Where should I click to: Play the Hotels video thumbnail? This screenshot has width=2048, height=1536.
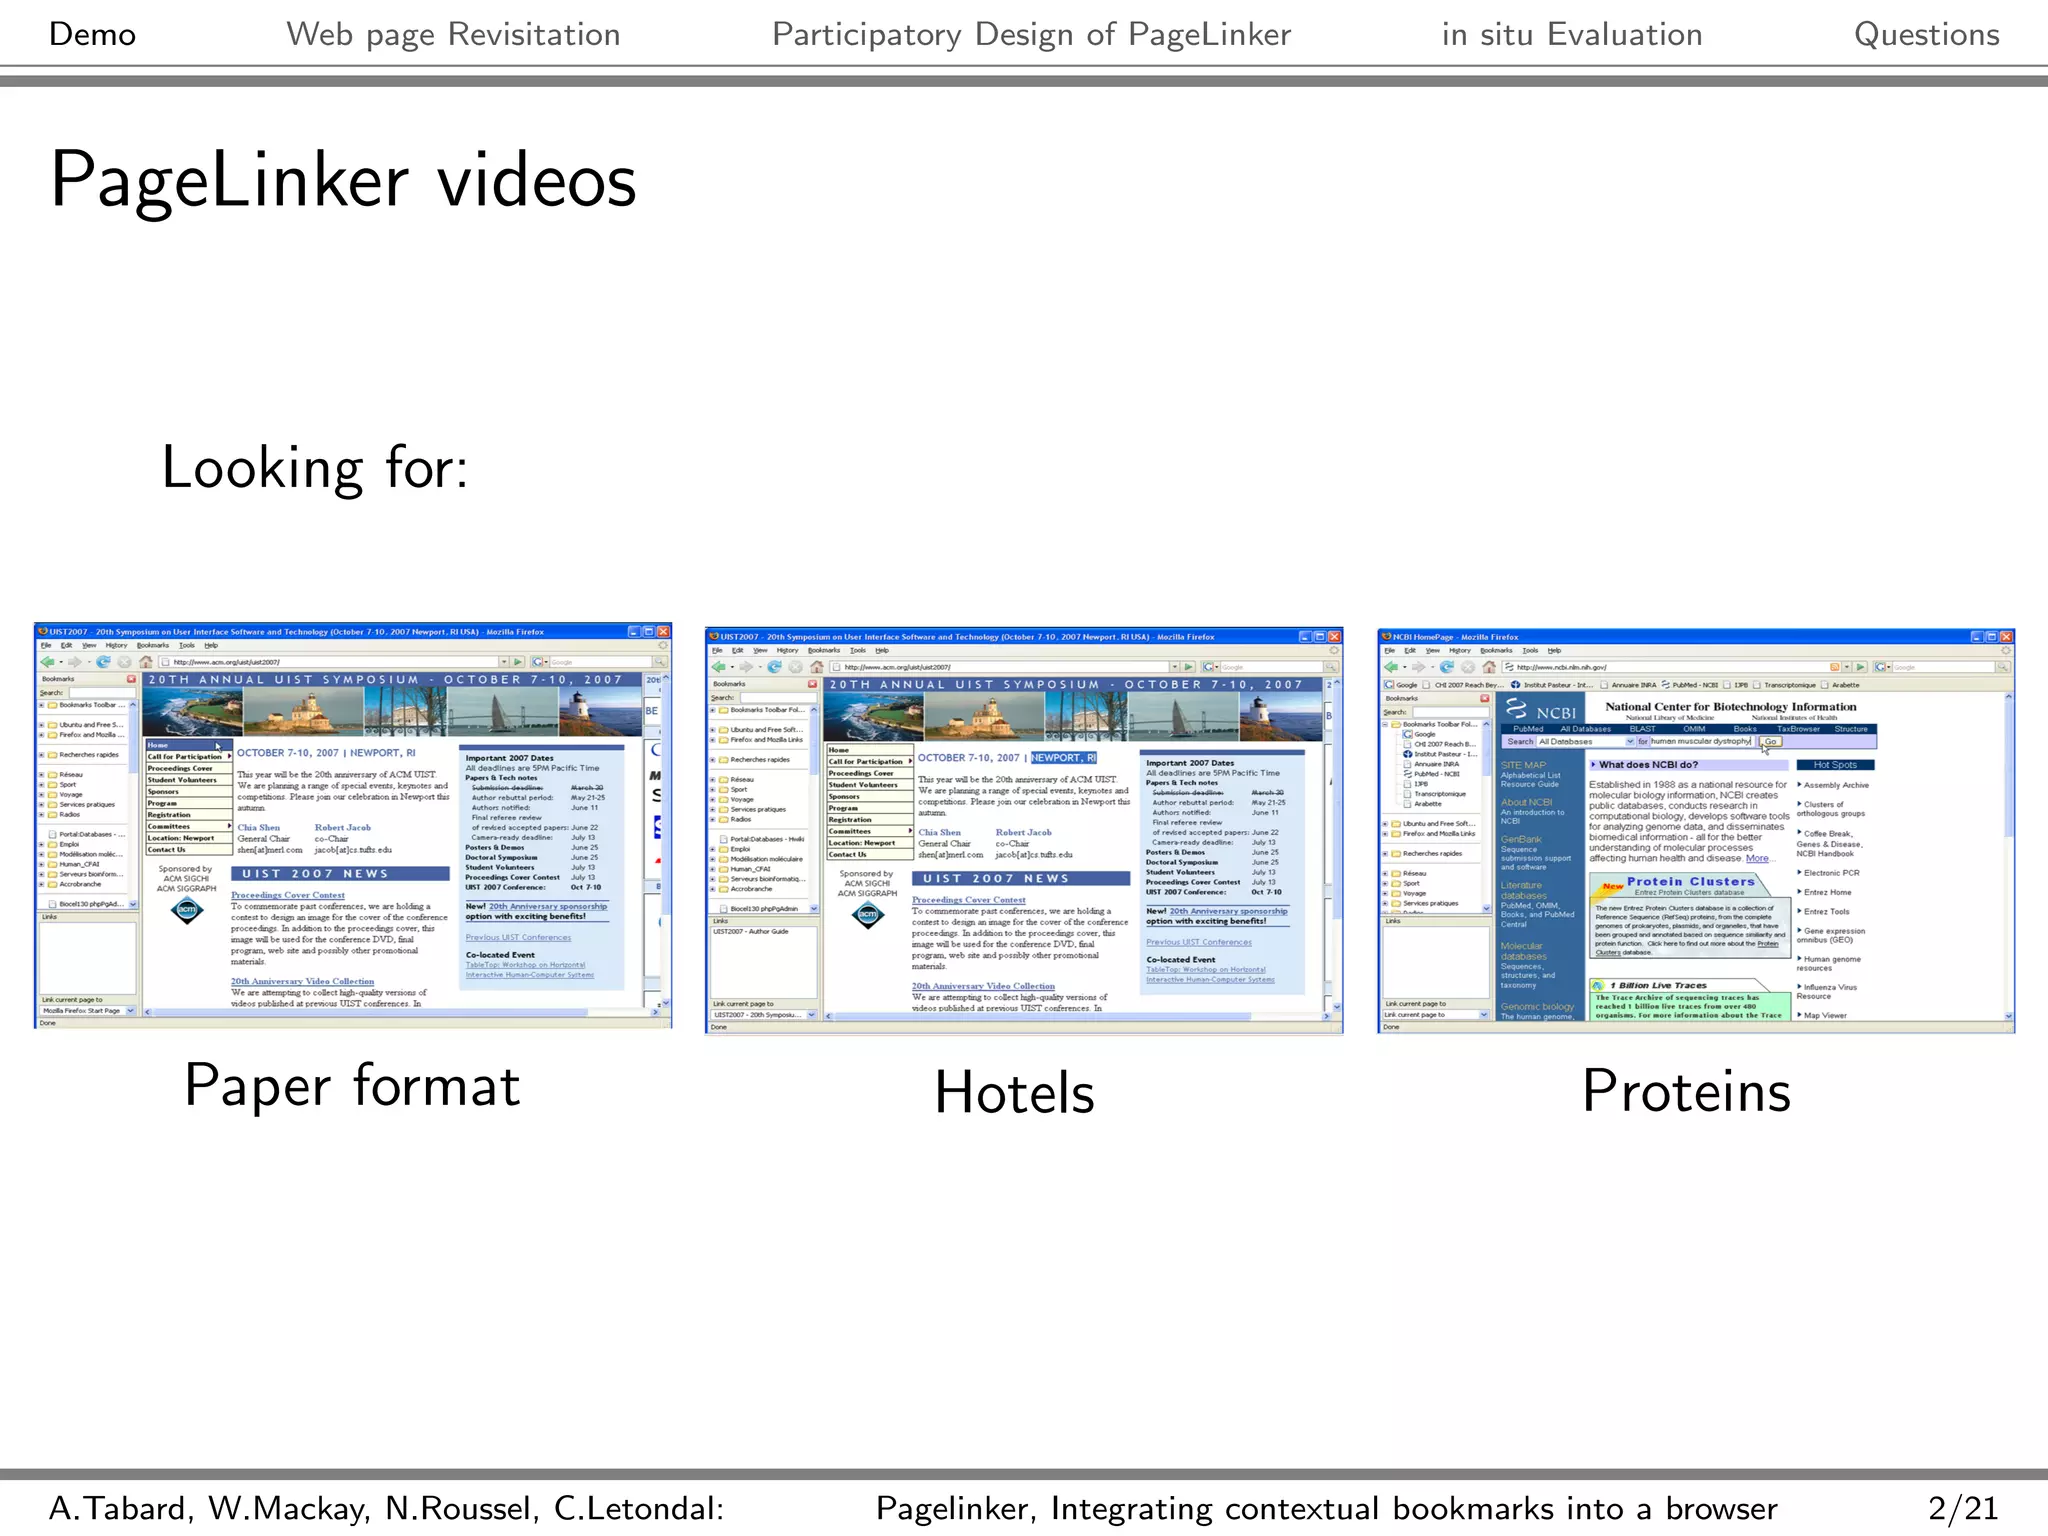pos(1023,830)
